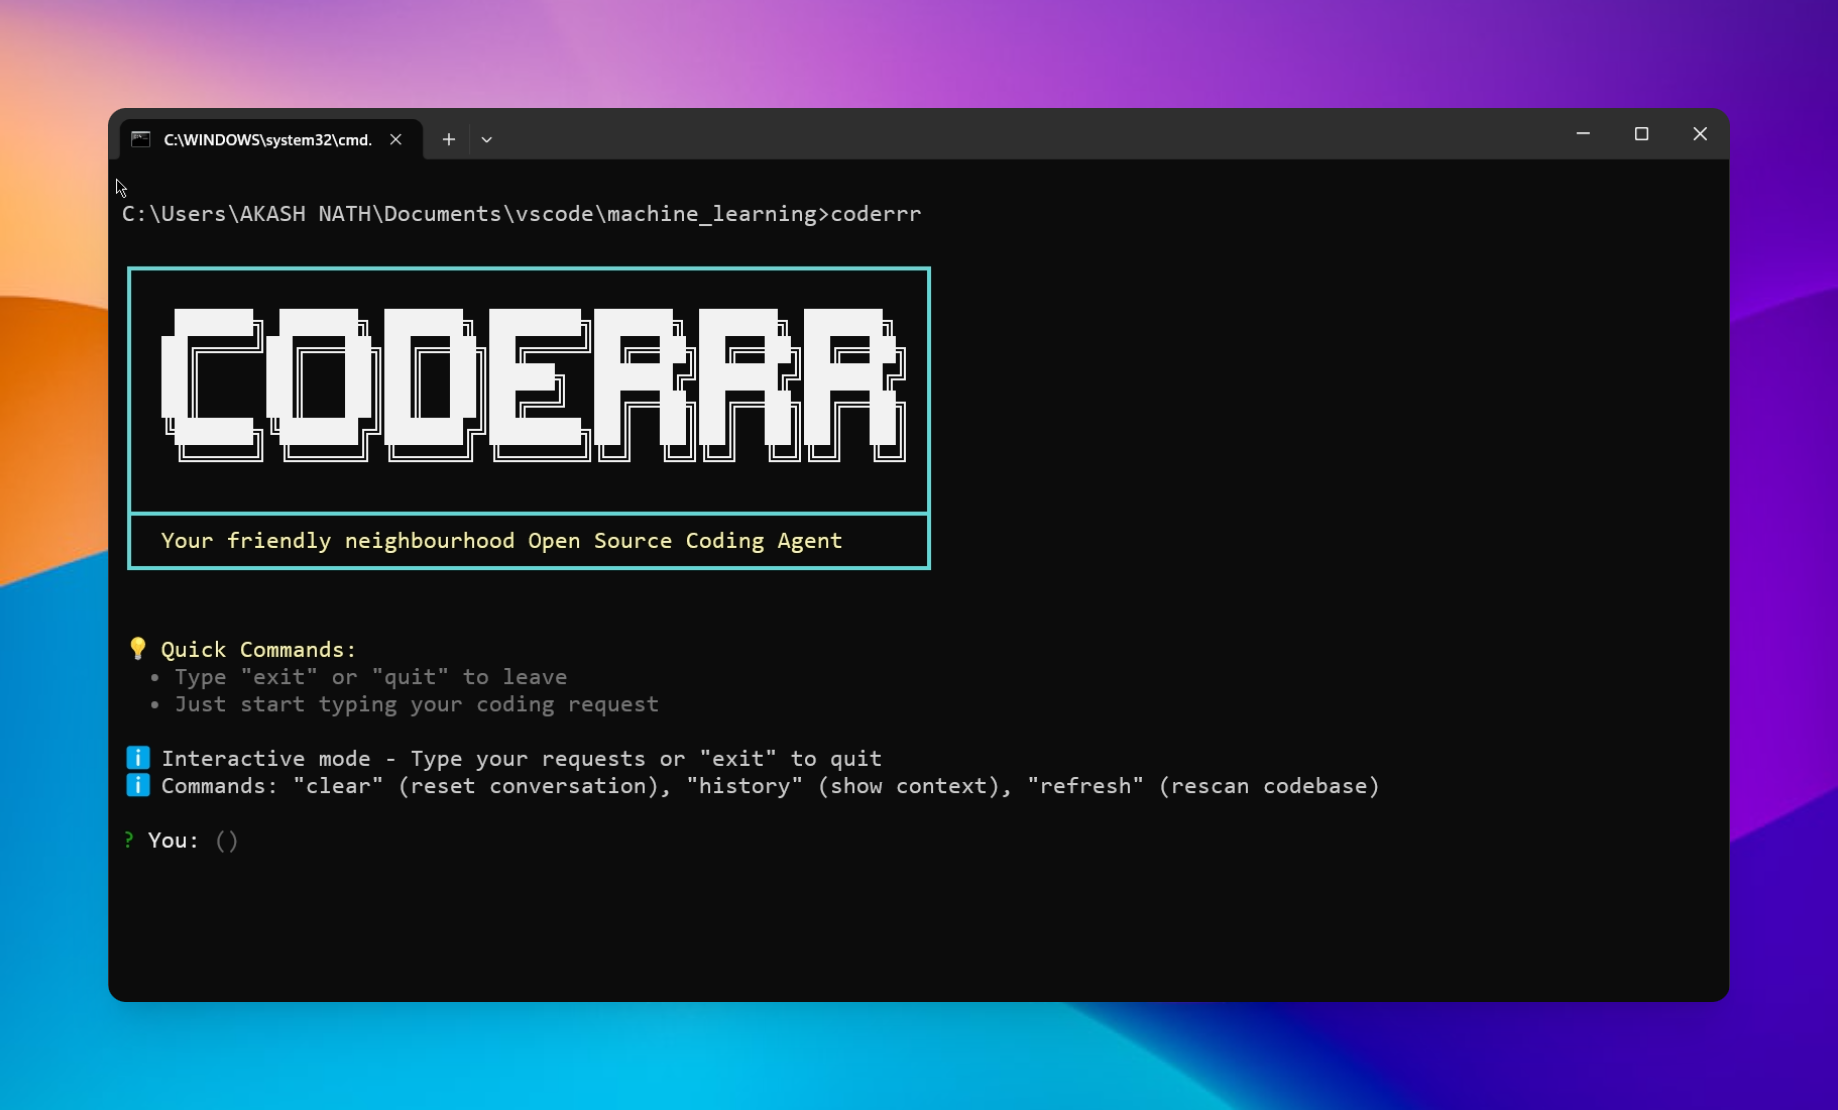Click inside the You input prompt parentheses
1838x1110 pixels.
pos(226,840)
